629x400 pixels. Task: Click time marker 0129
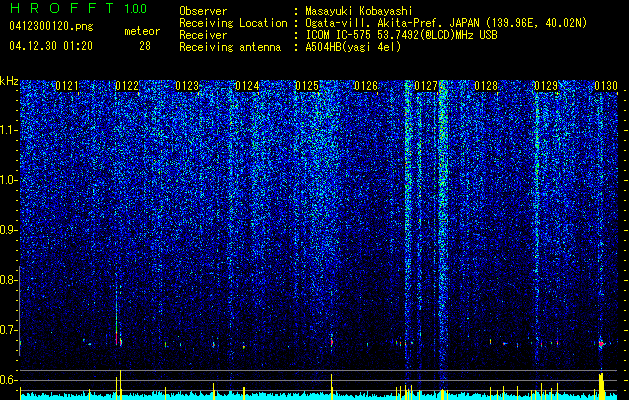coord(546,85)
